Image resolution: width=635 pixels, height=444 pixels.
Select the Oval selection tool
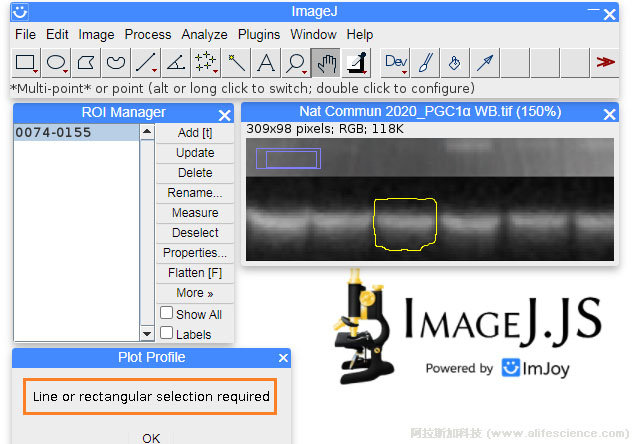[x=56, y=63]
